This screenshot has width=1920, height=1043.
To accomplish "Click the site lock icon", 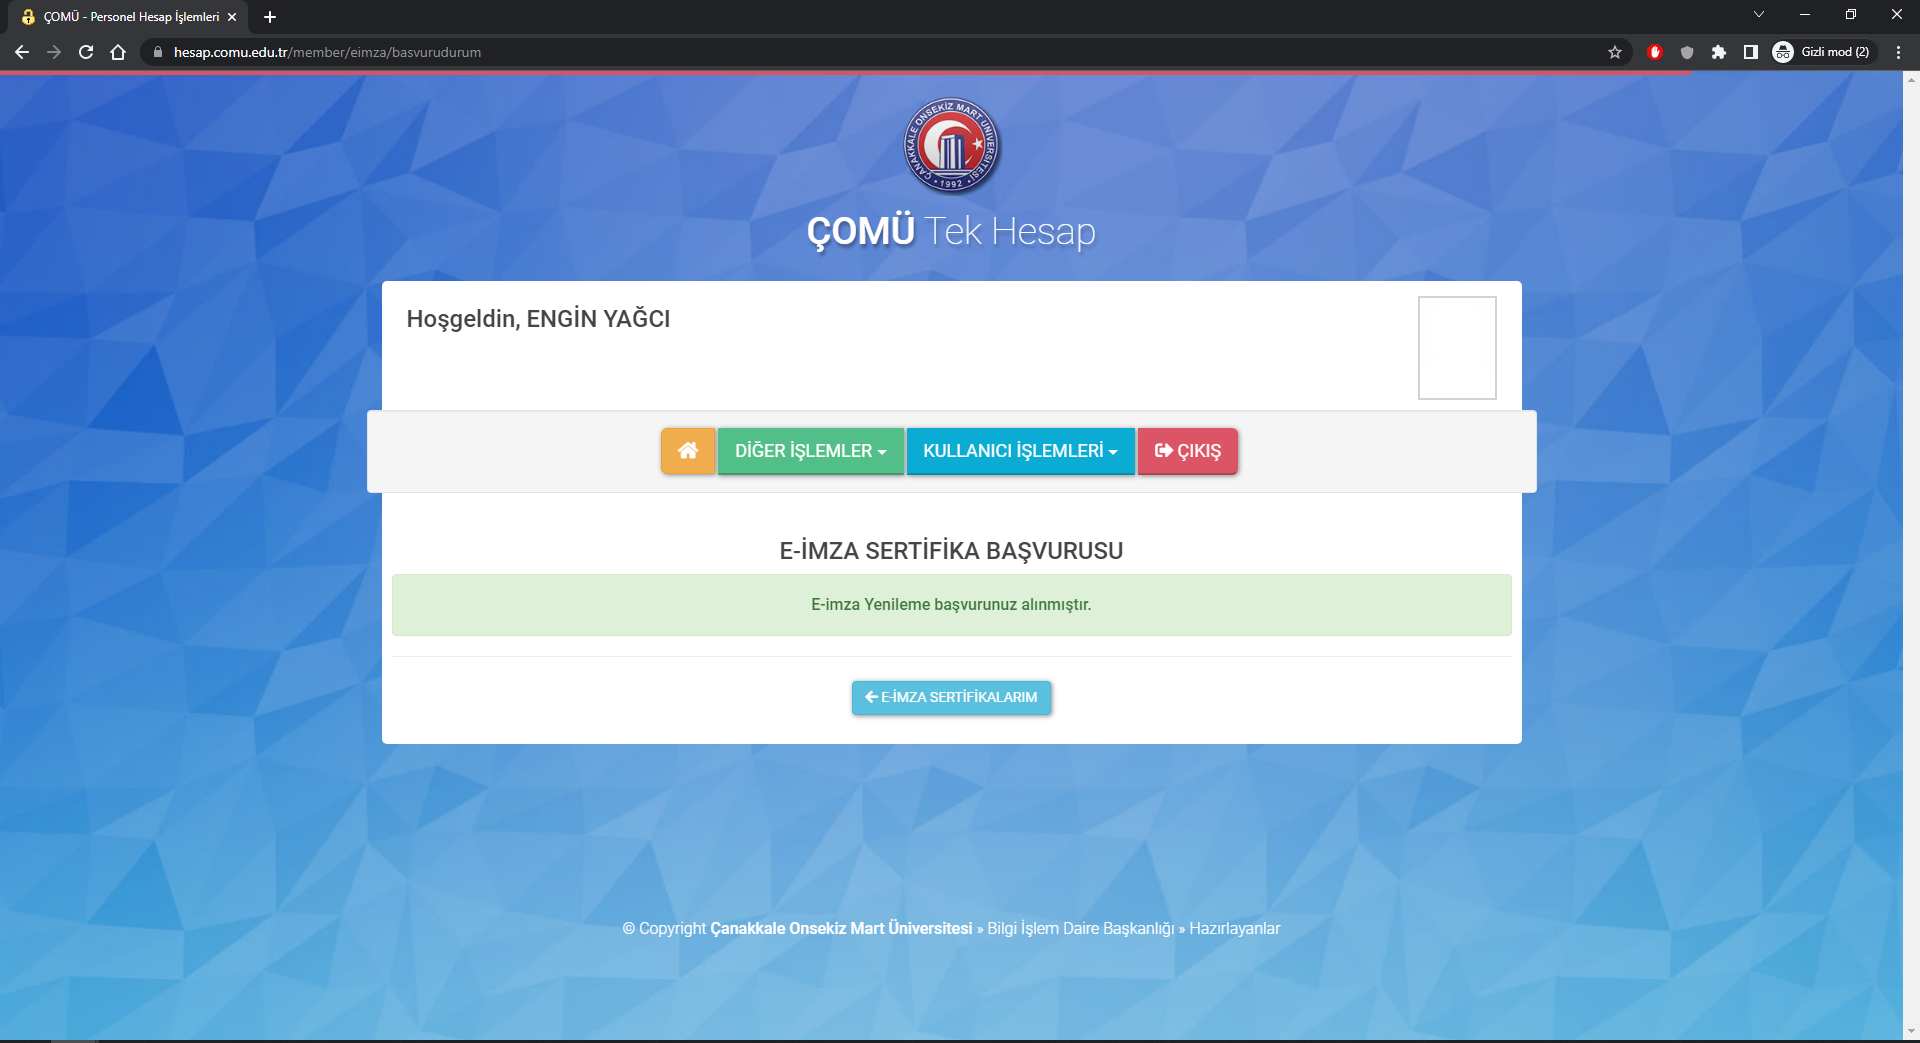I will [x=157, y=52].
